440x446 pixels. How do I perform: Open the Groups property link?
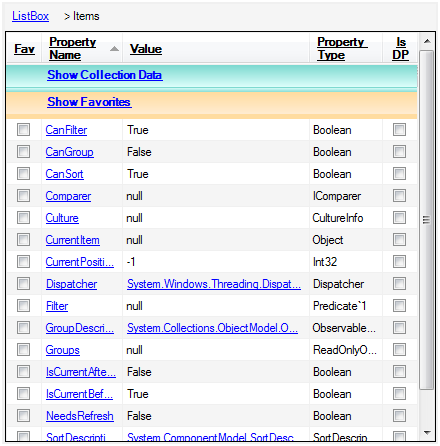pos(63,350)
